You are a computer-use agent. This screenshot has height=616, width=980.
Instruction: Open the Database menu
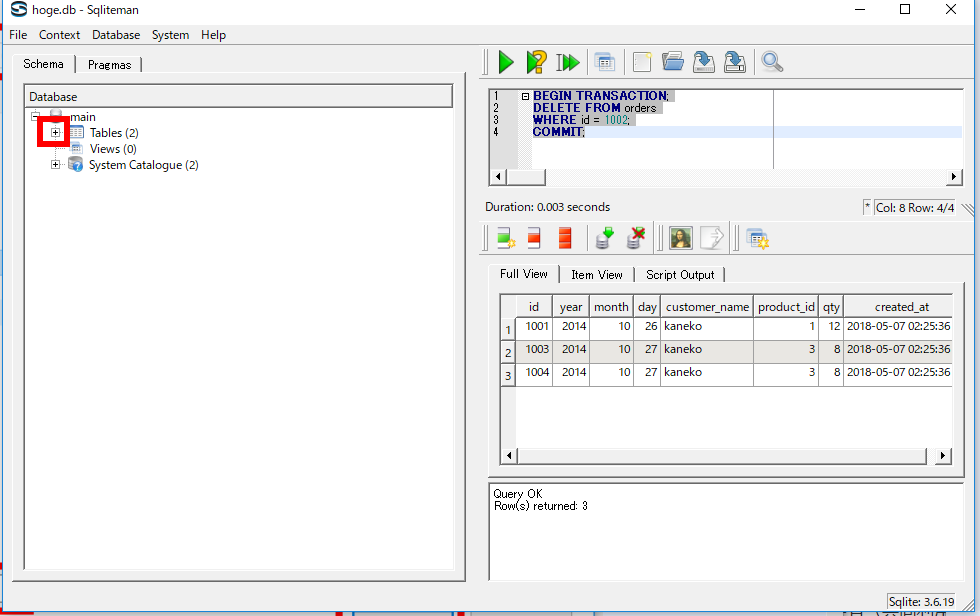tap(116, 35)
